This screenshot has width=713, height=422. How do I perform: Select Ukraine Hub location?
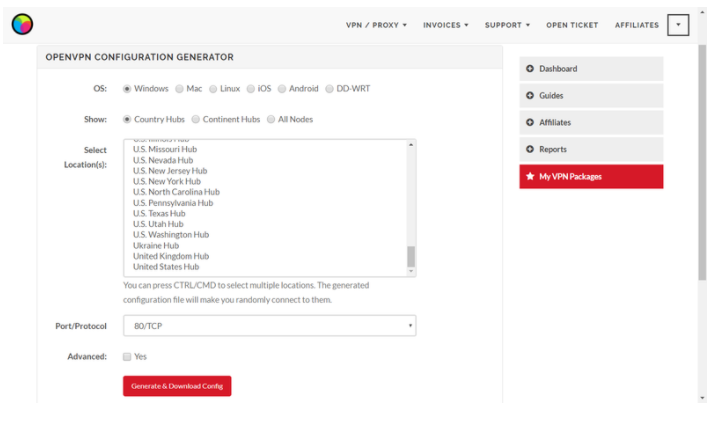(156, 246)
